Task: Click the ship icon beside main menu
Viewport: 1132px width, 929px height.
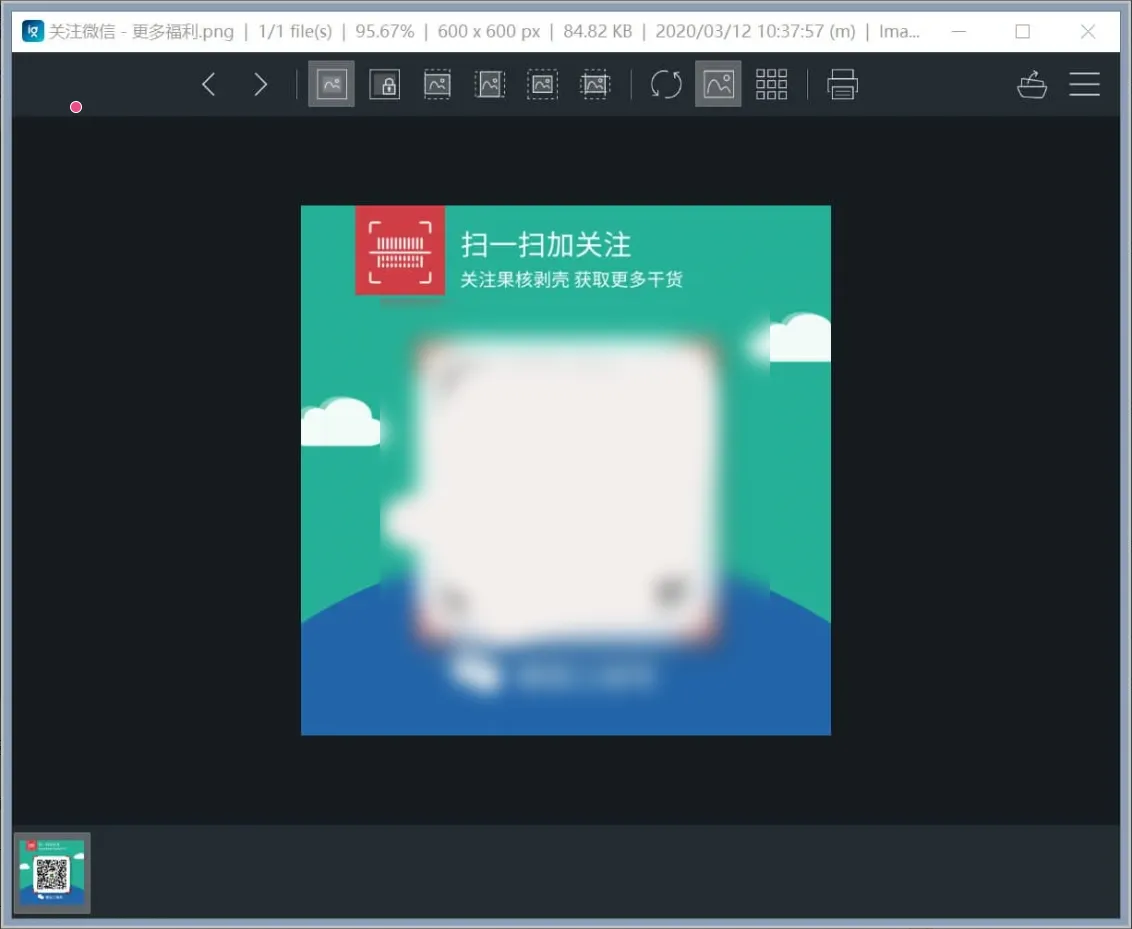Action: (1032, 84)
